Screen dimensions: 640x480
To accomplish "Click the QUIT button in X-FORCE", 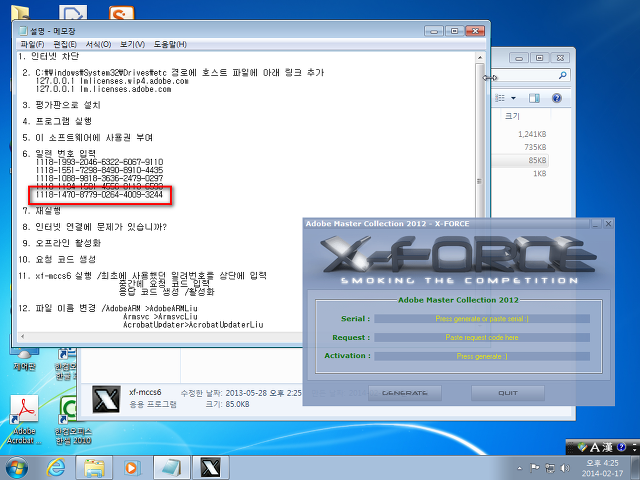I will pos(508,393).
